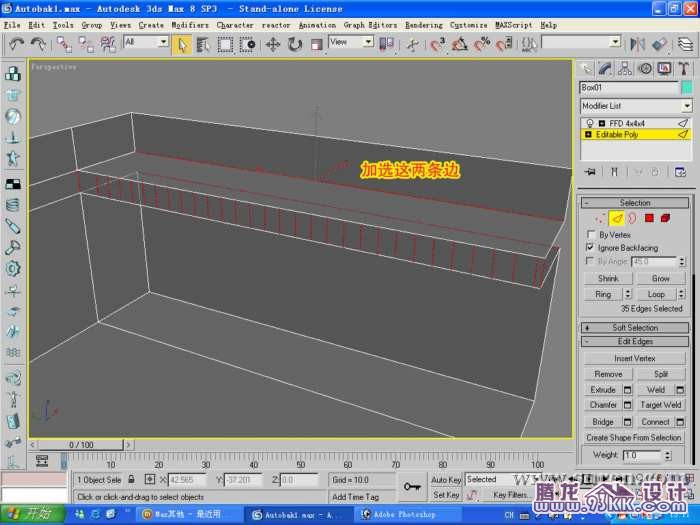Click the Pin Stack icon
The image size is (700, 525).
pos(590,172)
